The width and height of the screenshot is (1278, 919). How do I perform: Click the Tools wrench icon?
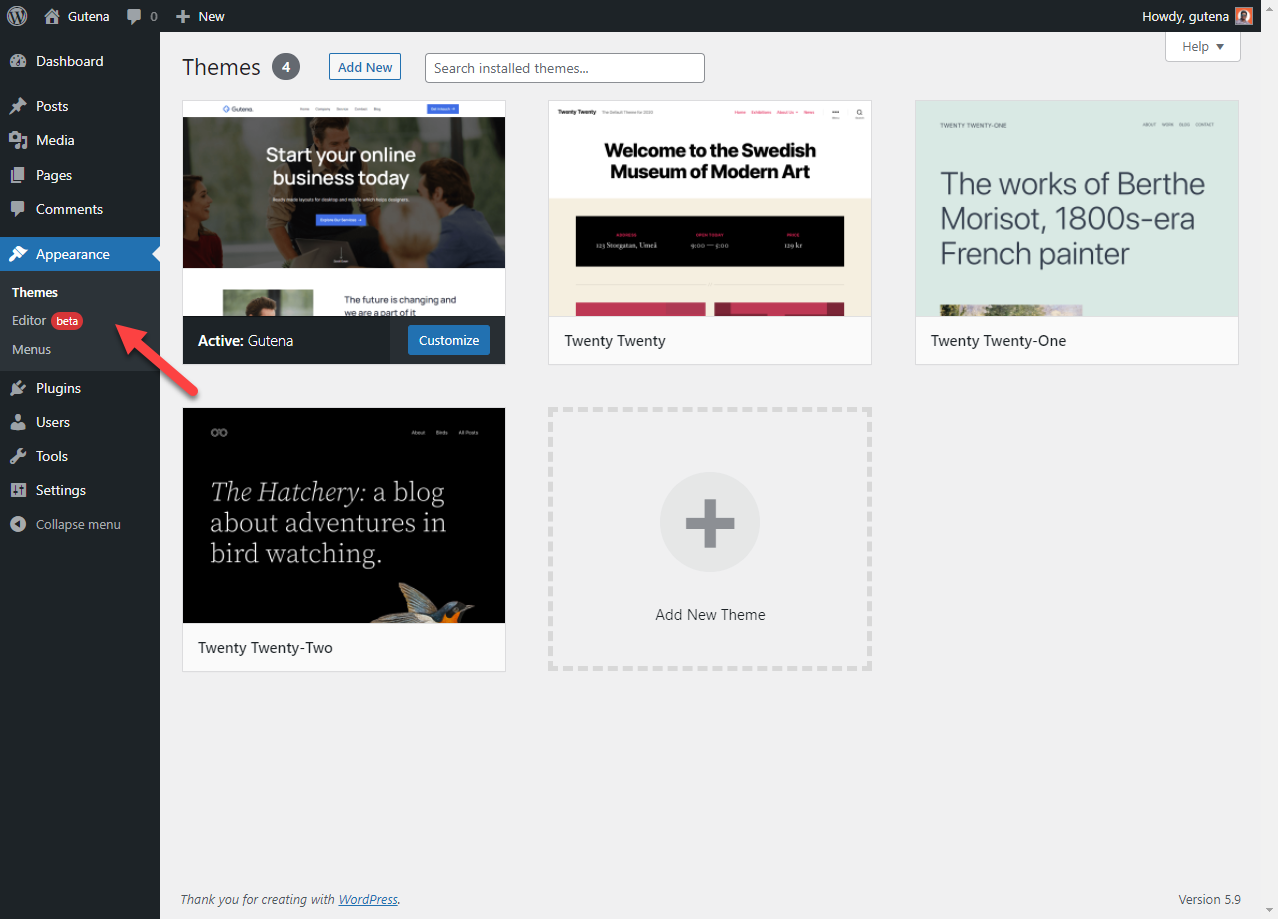click(18, 456)
